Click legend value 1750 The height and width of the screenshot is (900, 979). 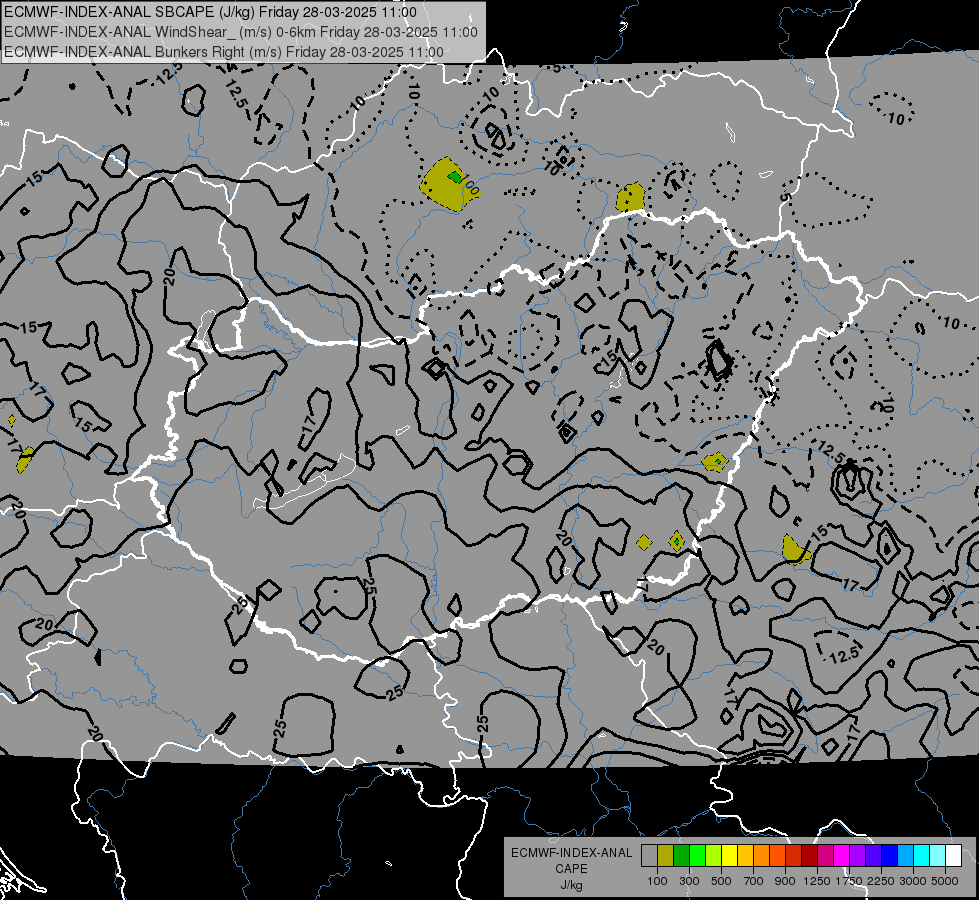849,881
